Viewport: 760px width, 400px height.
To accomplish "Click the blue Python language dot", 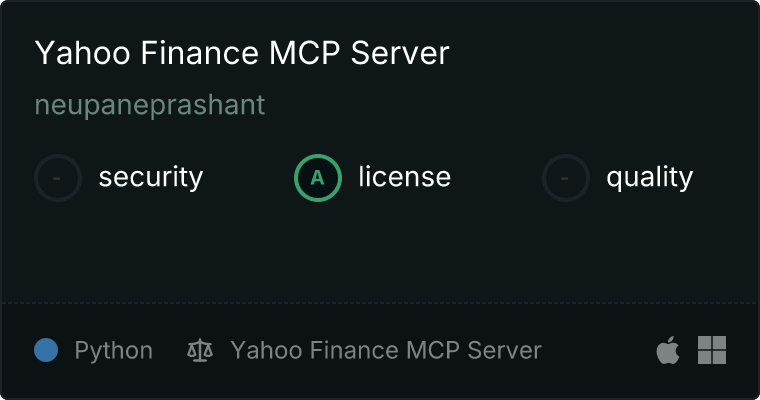I will (x=46, y=350).
